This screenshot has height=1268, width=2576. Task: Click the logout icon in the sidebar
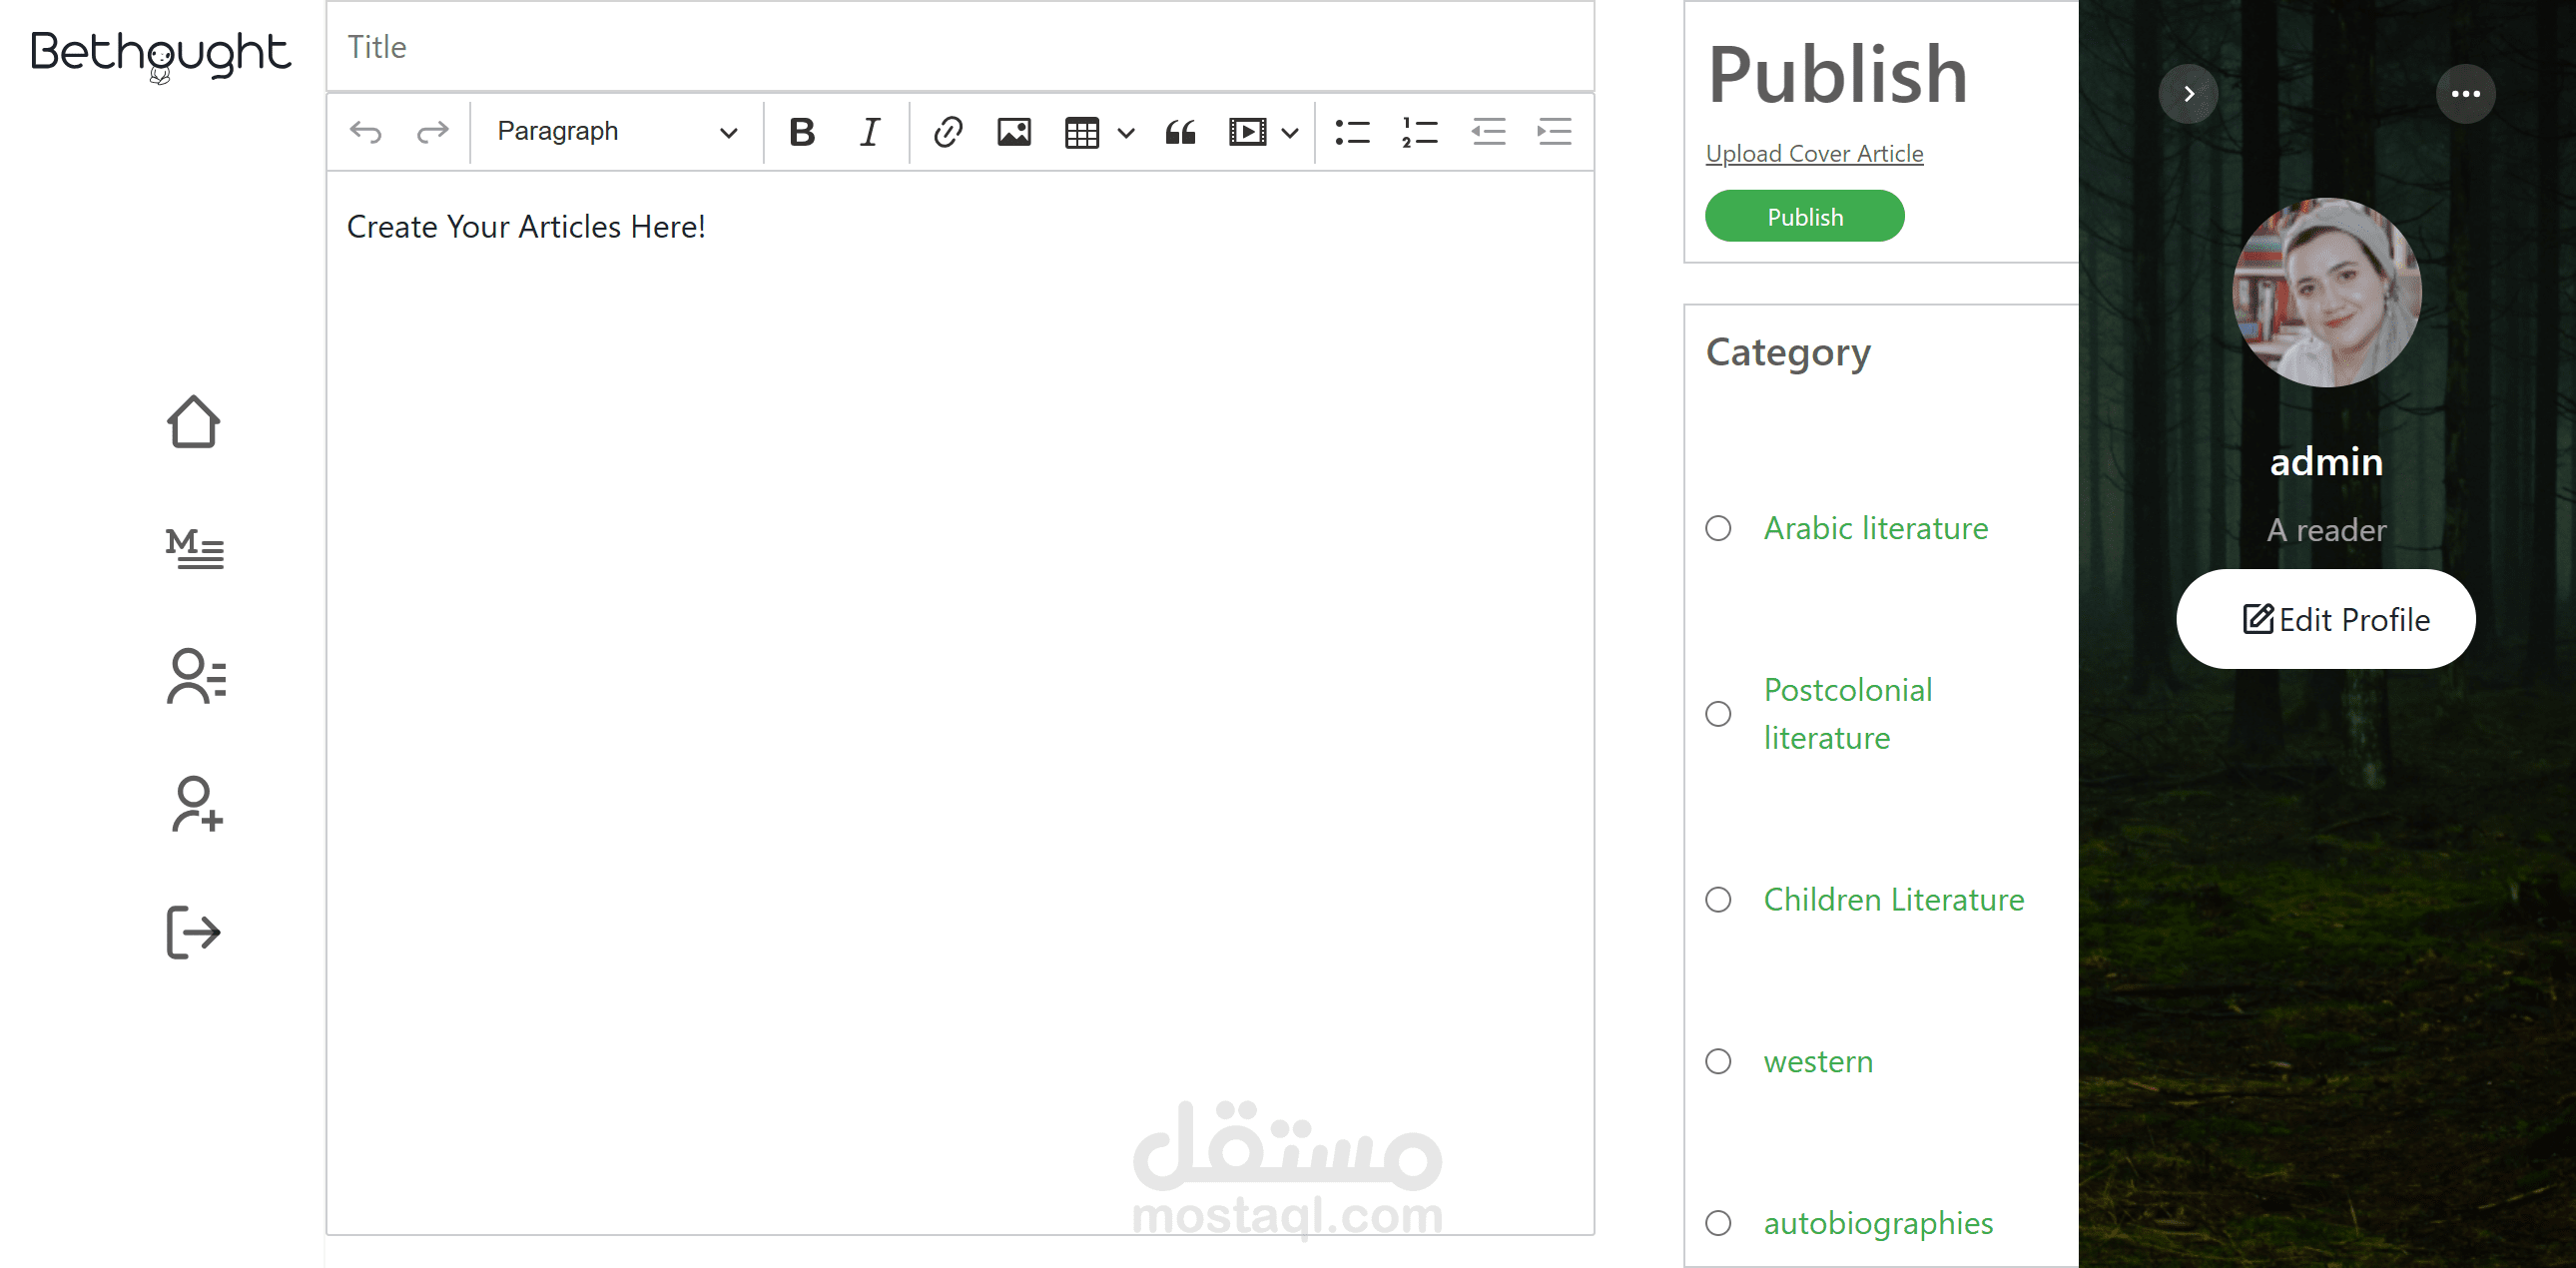pos(193,932)
